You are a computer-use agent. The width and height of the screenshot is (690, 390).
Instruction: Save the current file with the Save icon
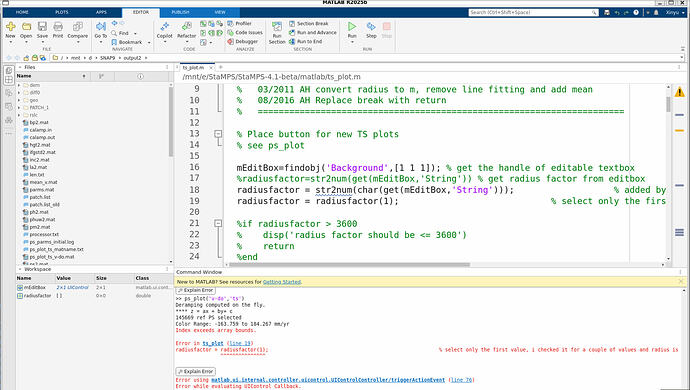42,27
